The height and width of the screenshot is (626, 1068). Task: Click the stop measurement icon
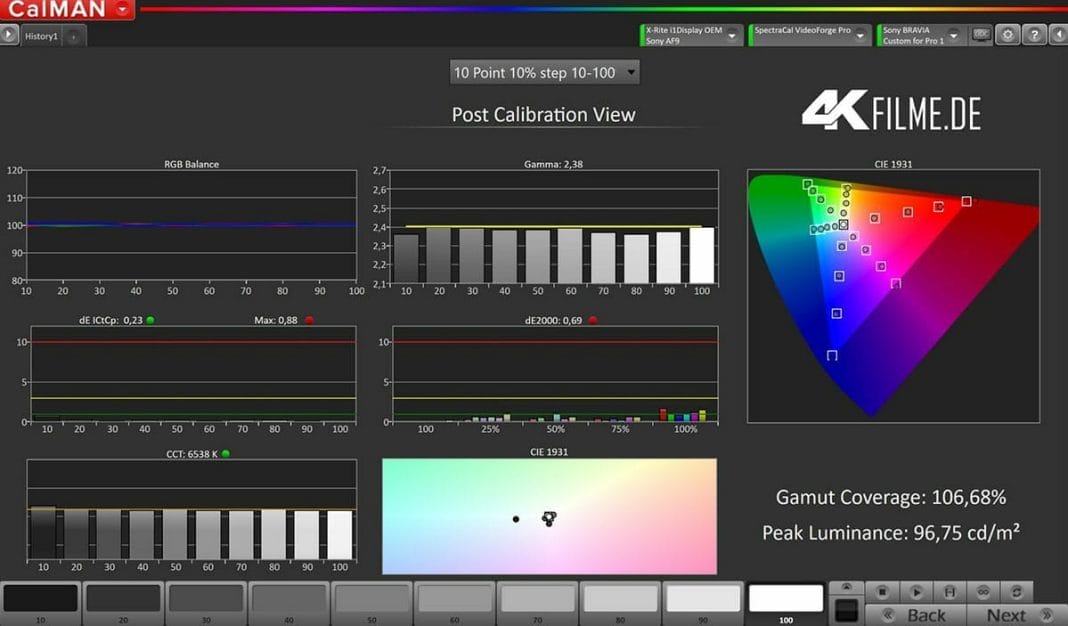pyautogui.click(x=882, y=592)
